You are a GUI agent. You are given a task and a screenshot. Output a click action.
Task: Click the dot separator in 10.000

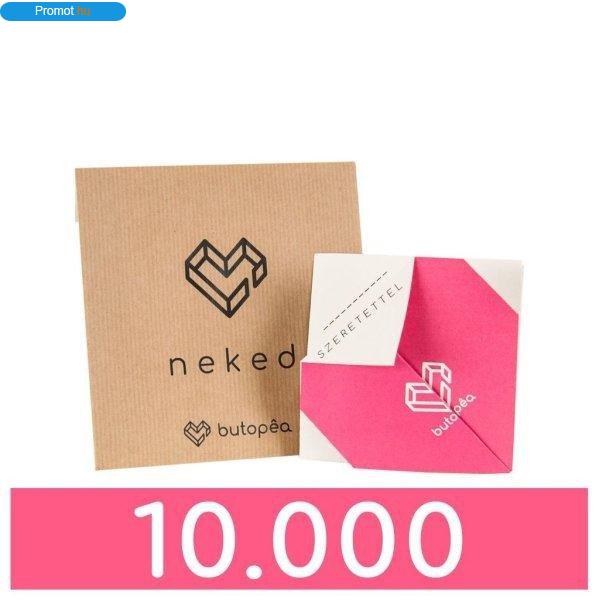pyautogui.click(x=254, y=570)
